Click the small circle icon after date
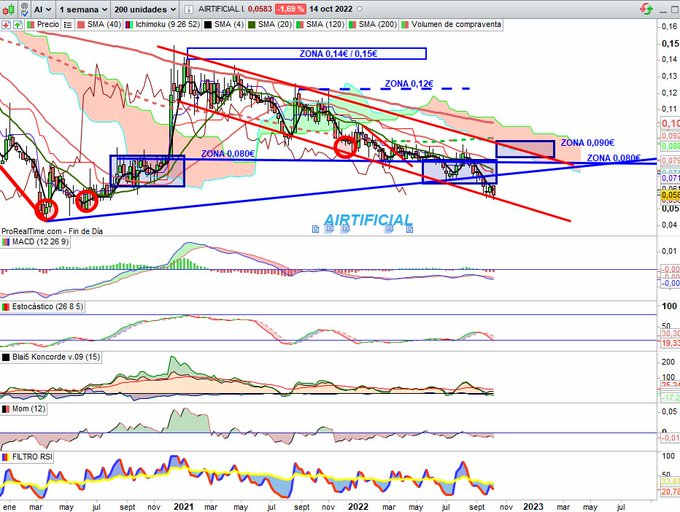Image resolution: width=680 pixels, height=512 pixels. 360,9
